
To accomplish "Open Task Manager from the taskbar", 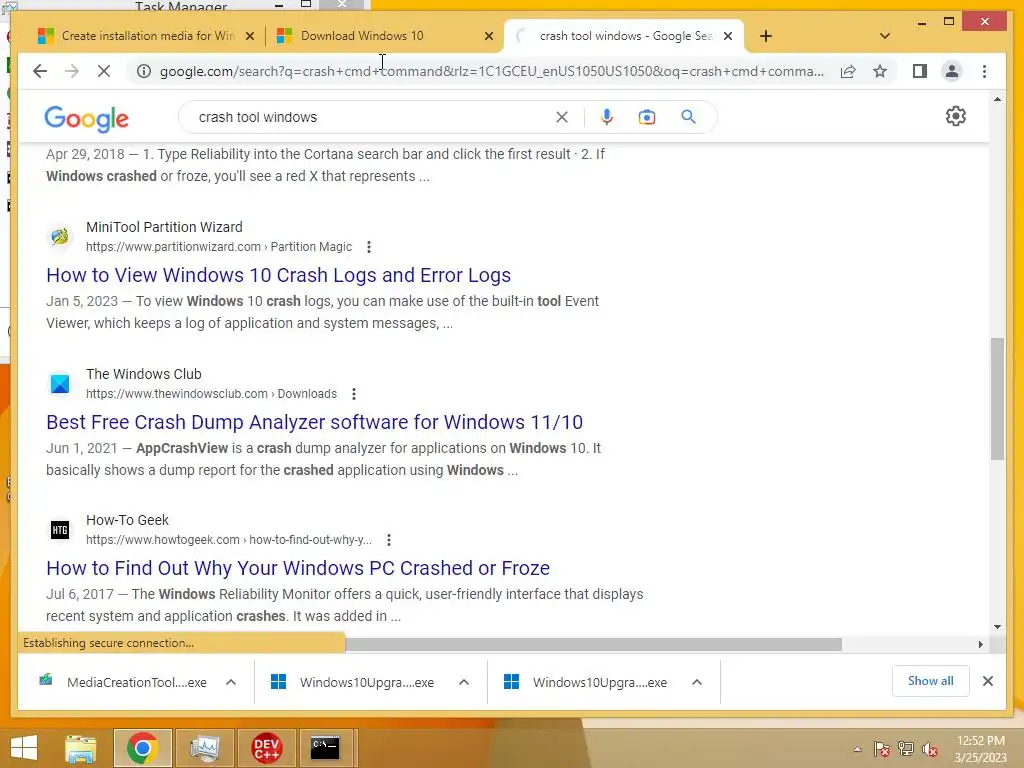I will 204,748.
